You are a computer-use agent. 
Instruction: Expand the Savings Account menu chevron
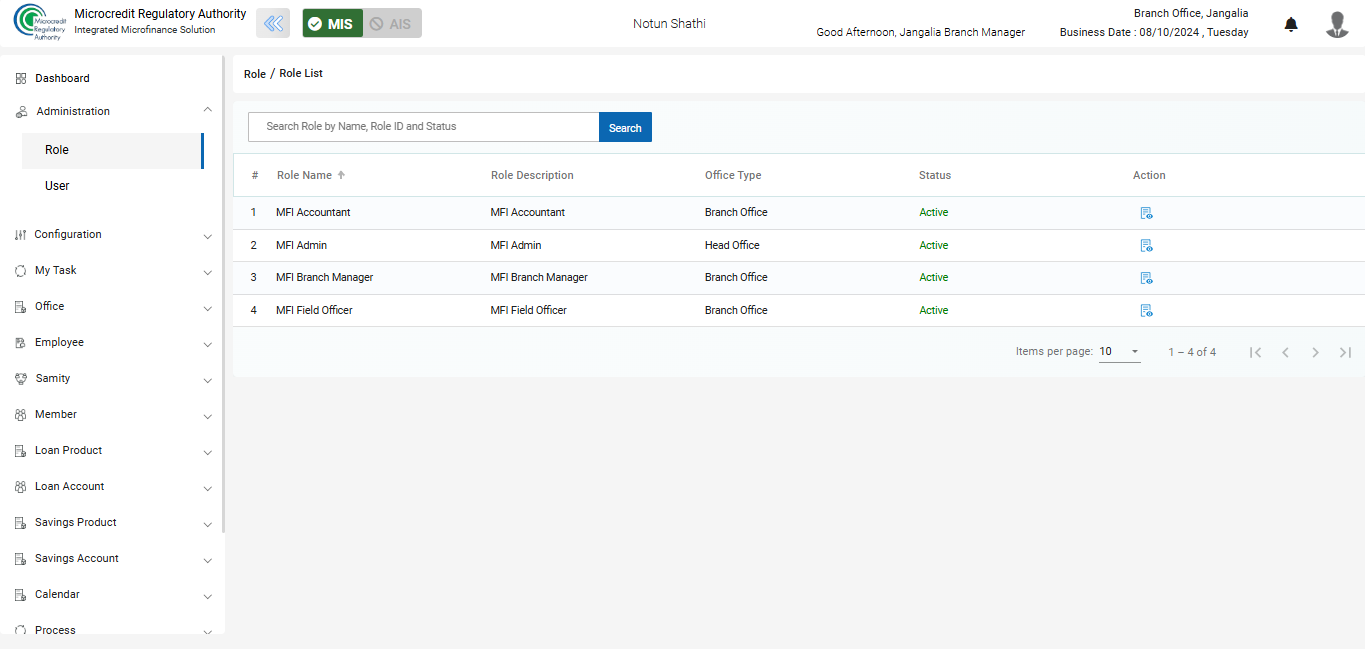[207, 561]
